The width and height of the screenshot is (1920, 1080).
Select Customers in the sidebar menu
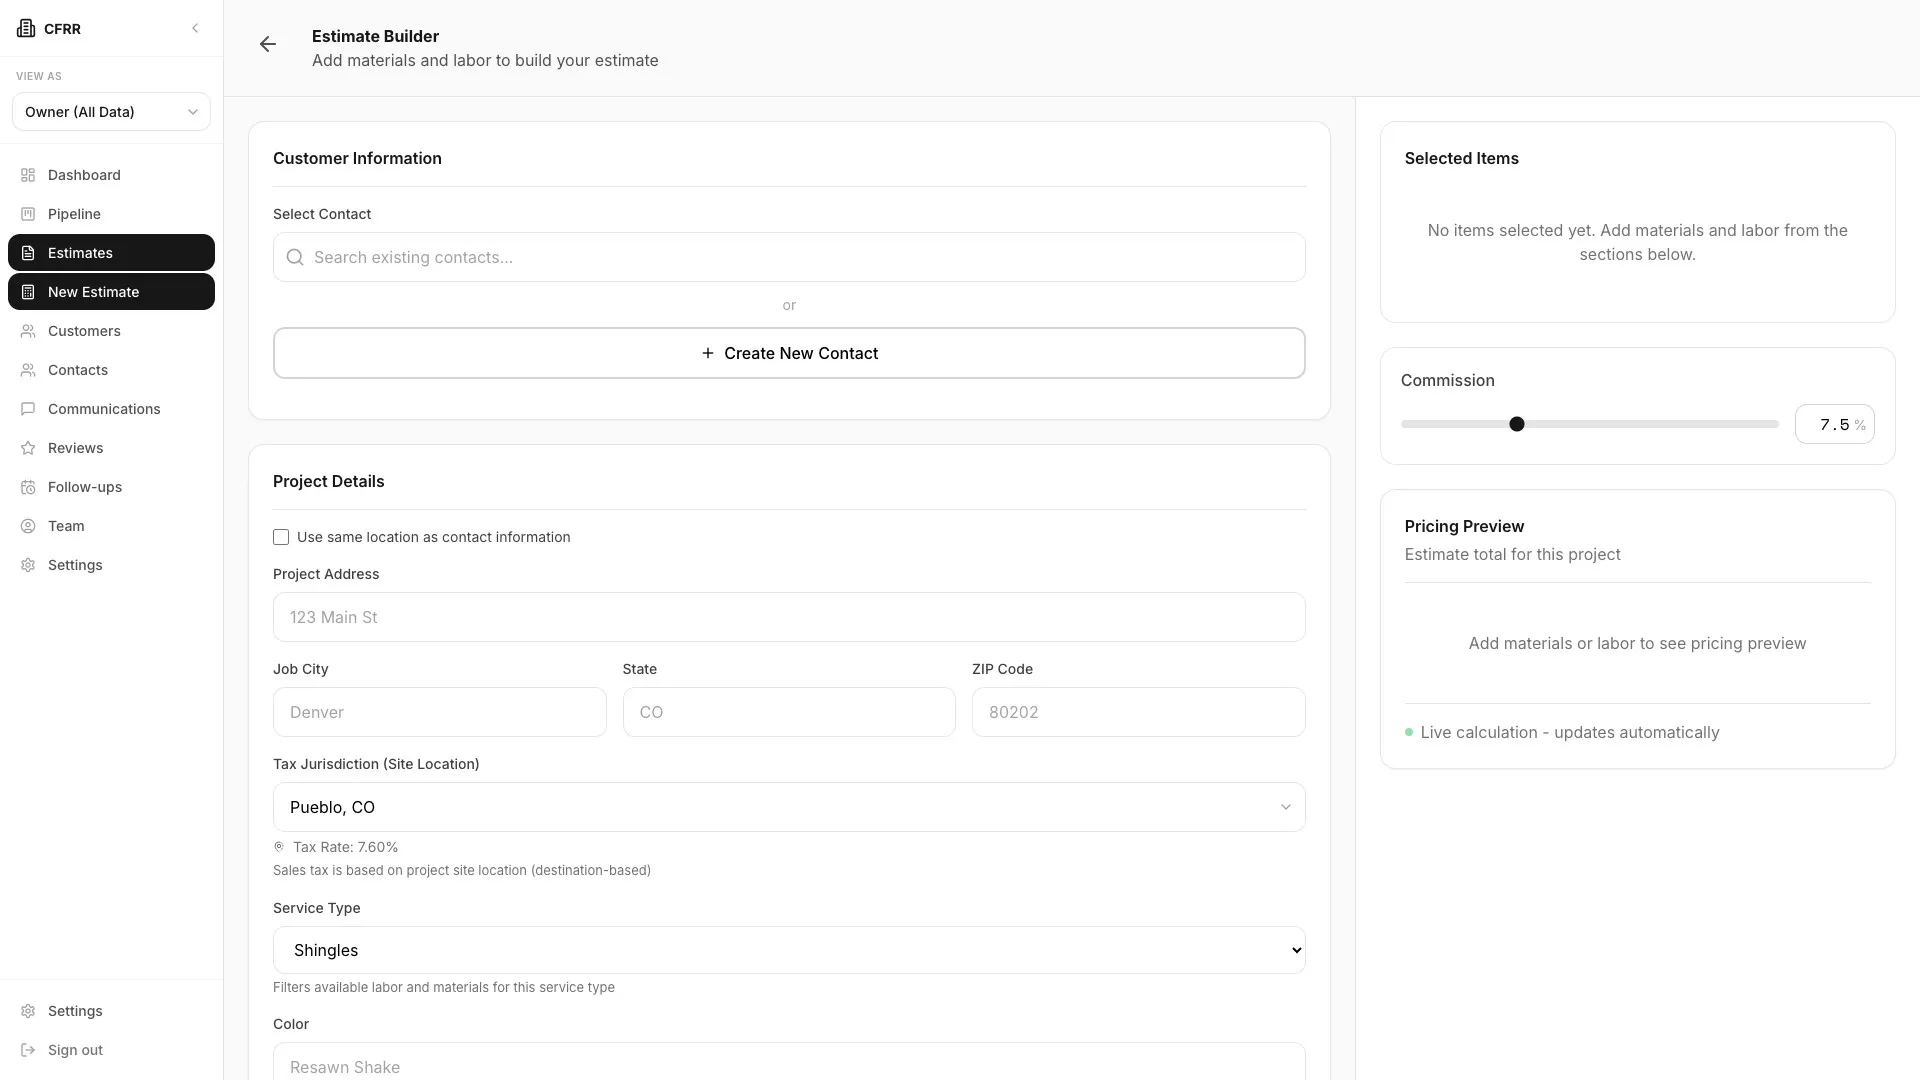84,331
